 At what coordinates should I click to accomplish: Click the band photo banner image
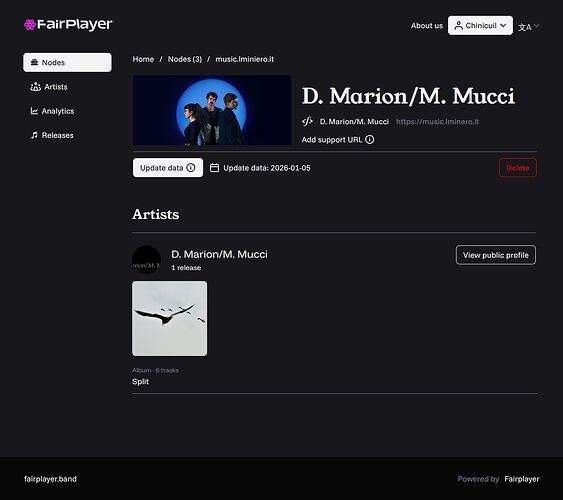[x=212, y=110]
